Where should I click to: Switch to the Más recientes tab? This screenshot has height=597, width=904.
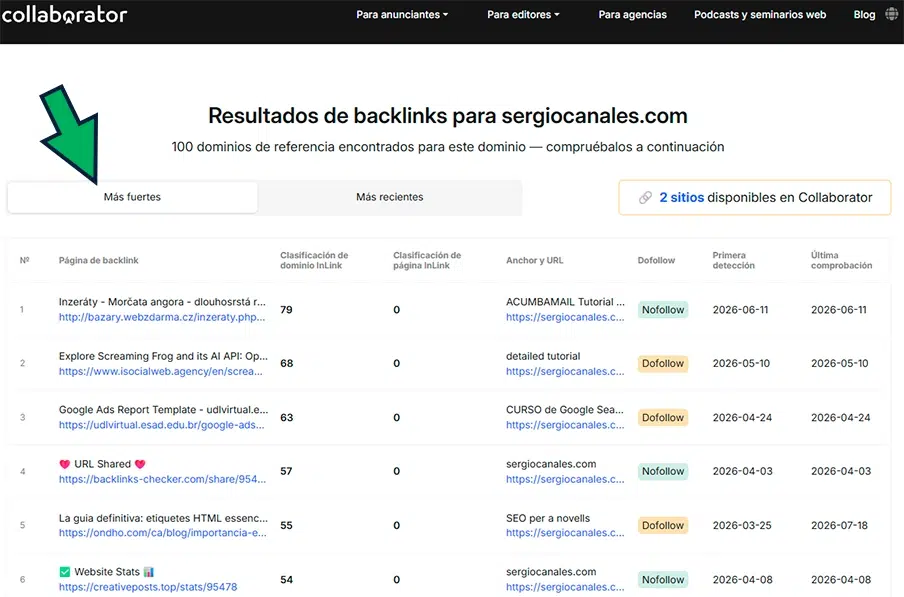(x=390, y=197)
